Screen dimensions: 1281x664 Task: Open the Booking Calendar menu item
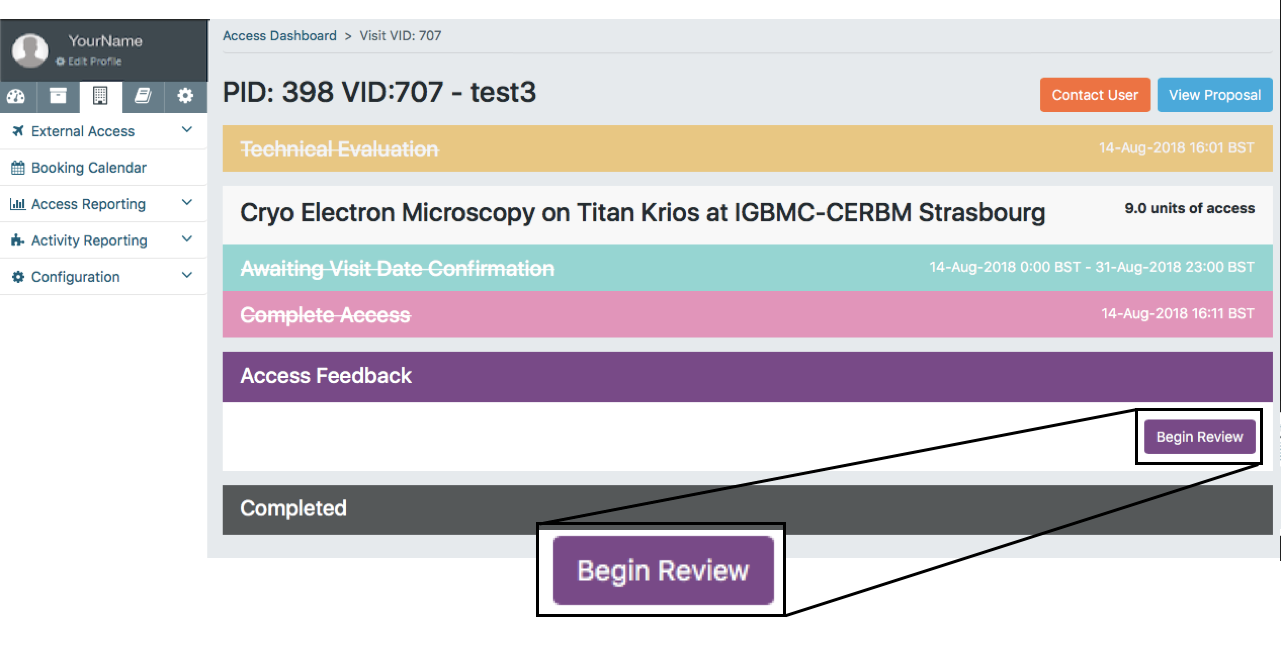[89, 168]
